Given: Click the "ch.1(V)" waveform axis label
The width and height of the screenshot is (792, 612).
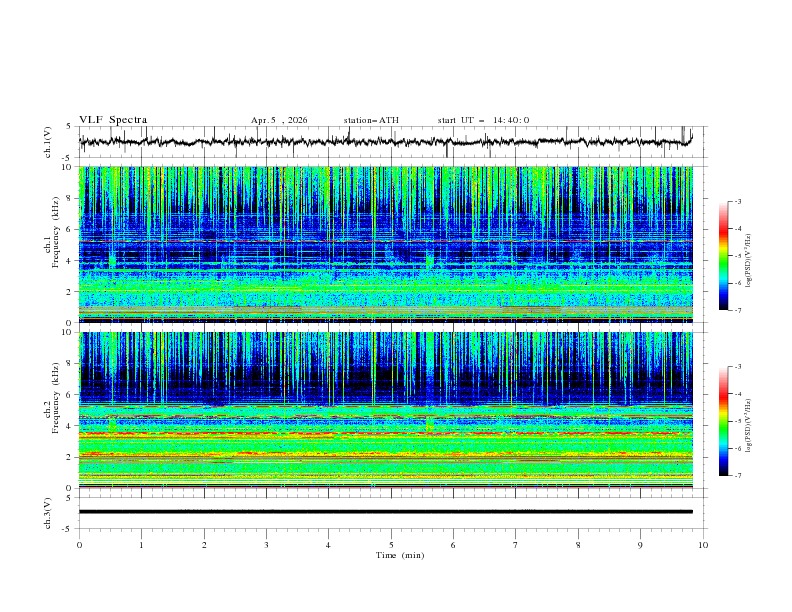Looking at the screenshot, I should (x=48, y=142).
